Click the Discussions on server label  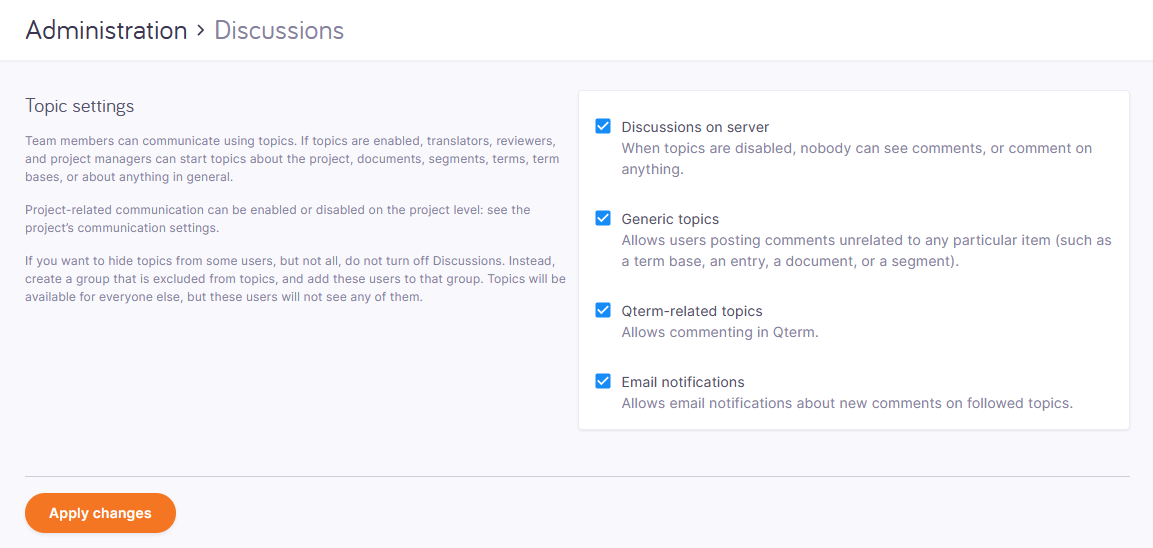(x=695, y=127)
